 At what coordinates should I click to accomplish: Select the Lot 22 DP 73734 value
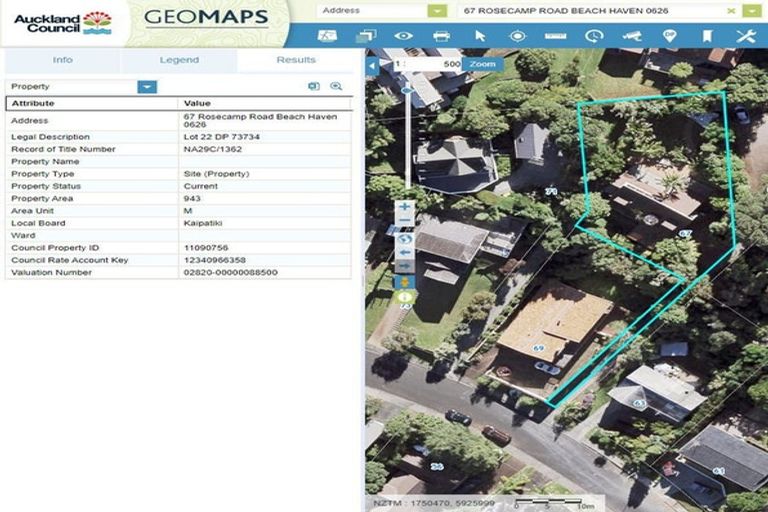point(221,137)
